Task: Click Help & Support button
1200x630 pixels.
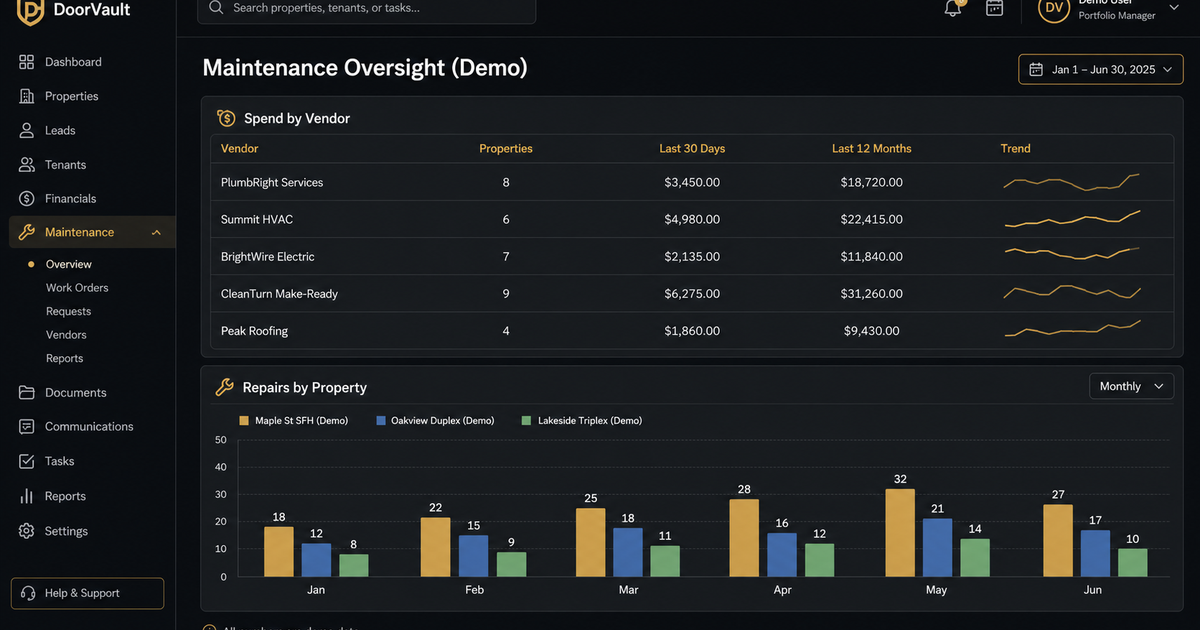Action: 87,593
